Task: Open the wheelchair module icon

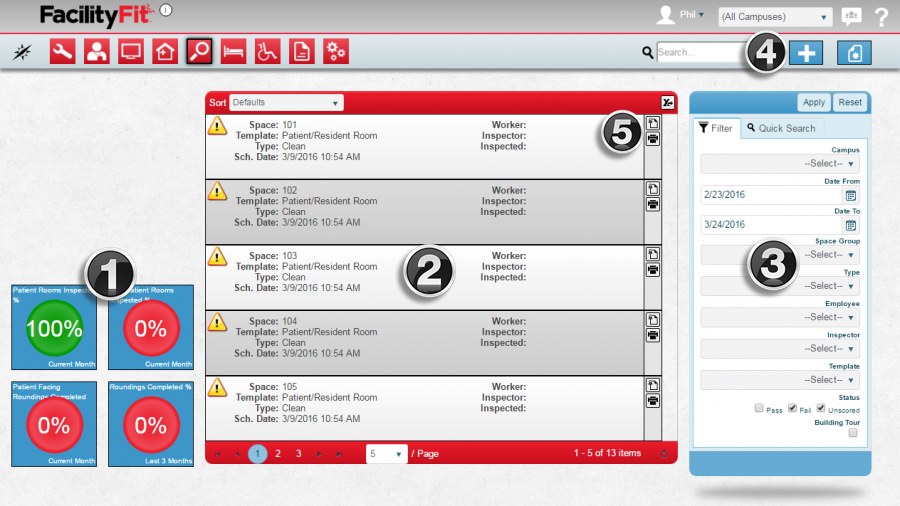Action: (267, 52)
